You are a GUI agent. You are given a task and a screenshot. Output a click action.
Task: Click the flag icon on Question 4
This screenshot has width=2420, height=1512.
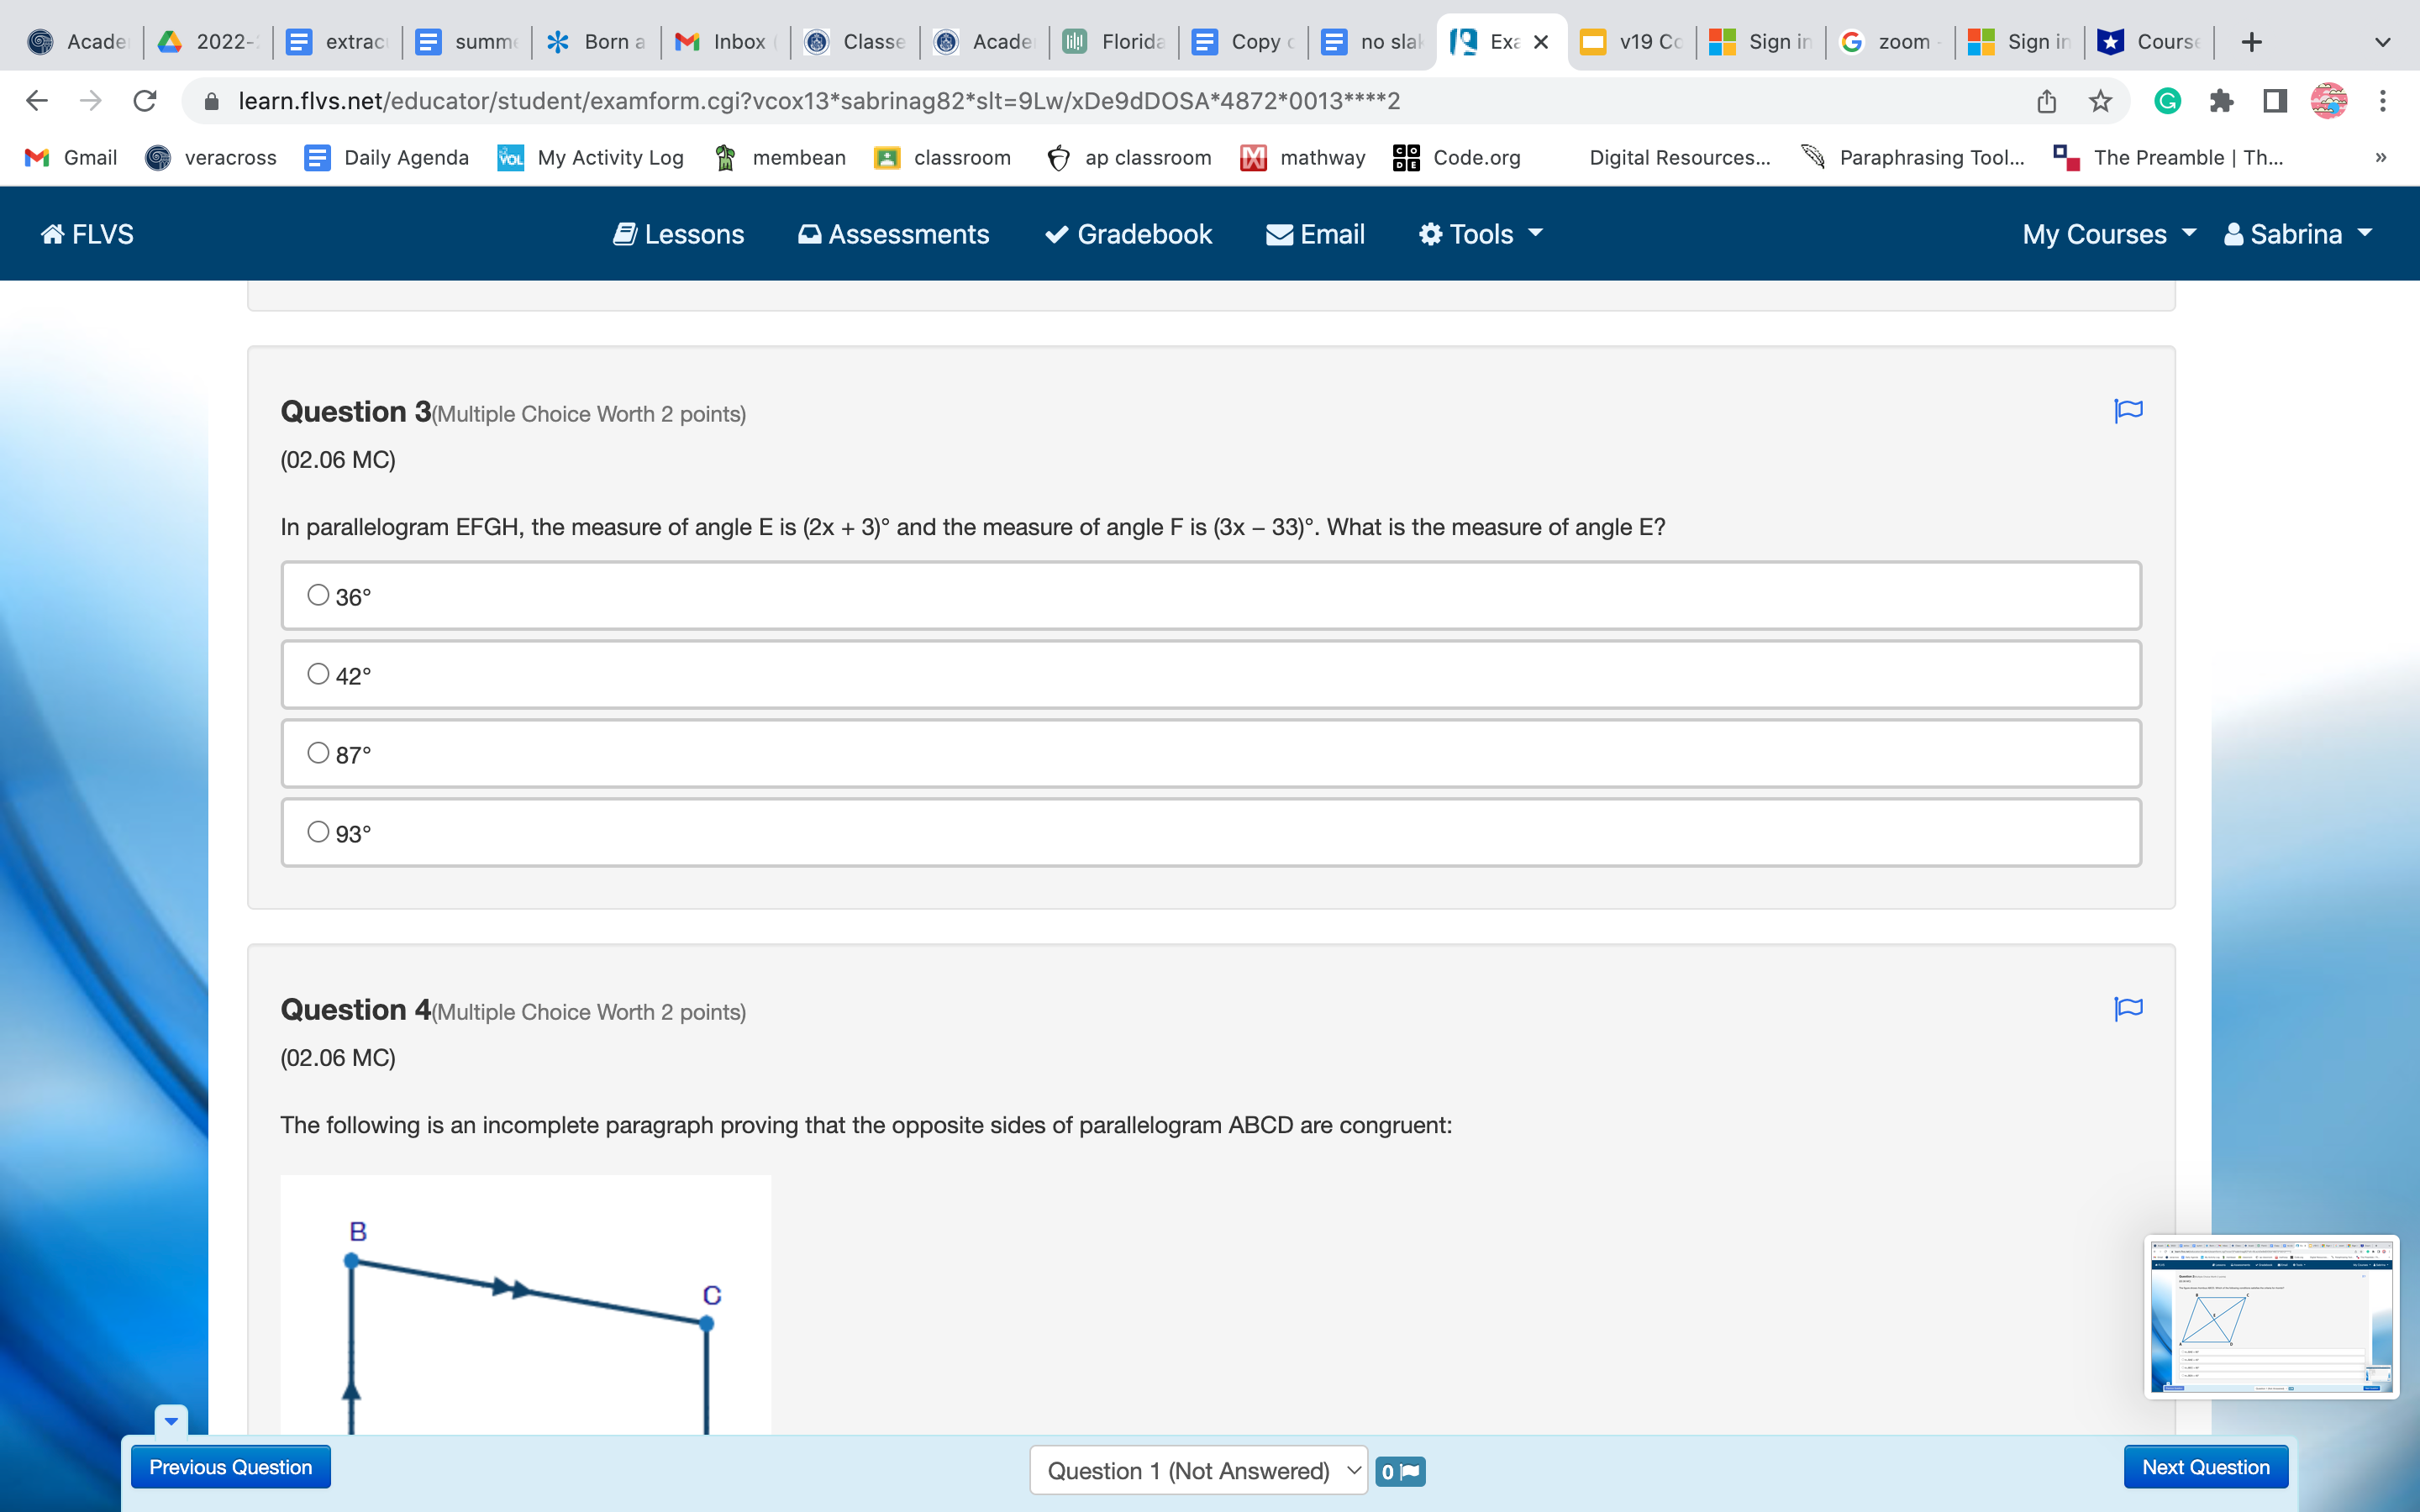click(x=2129, y=1009)
